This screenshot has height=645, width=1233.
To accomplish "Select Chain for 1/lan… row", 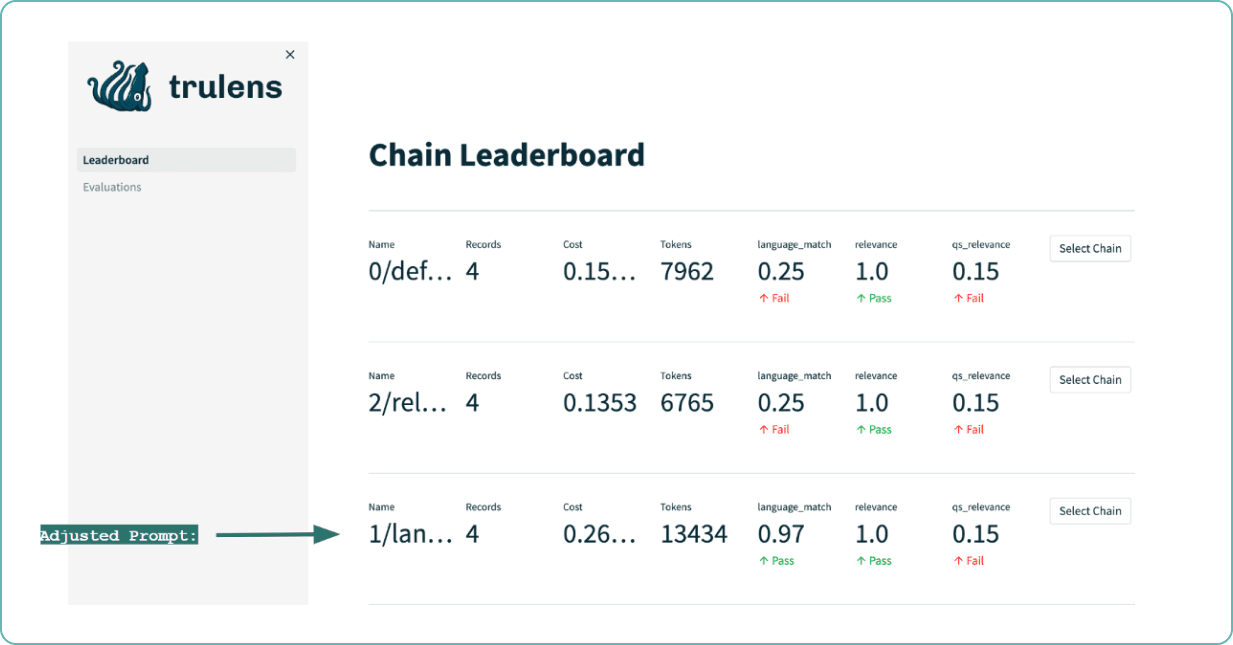I will click(1090, 510).
